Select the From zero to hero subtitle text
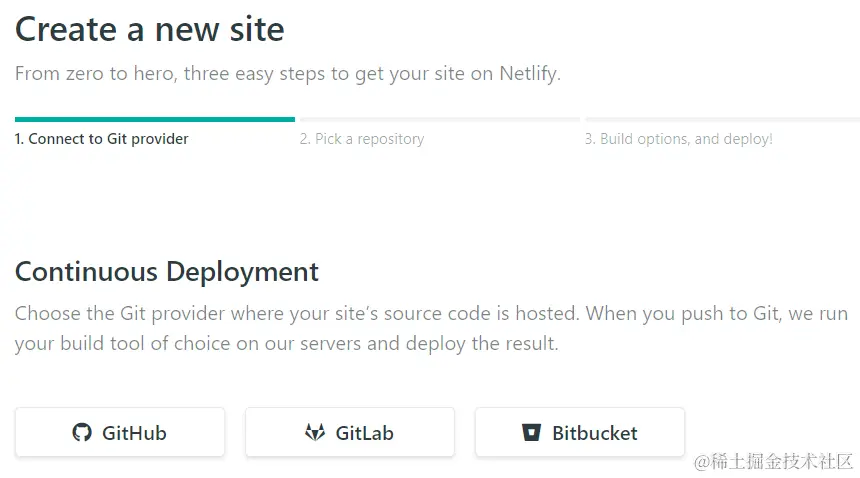 (x=288, y=73)
